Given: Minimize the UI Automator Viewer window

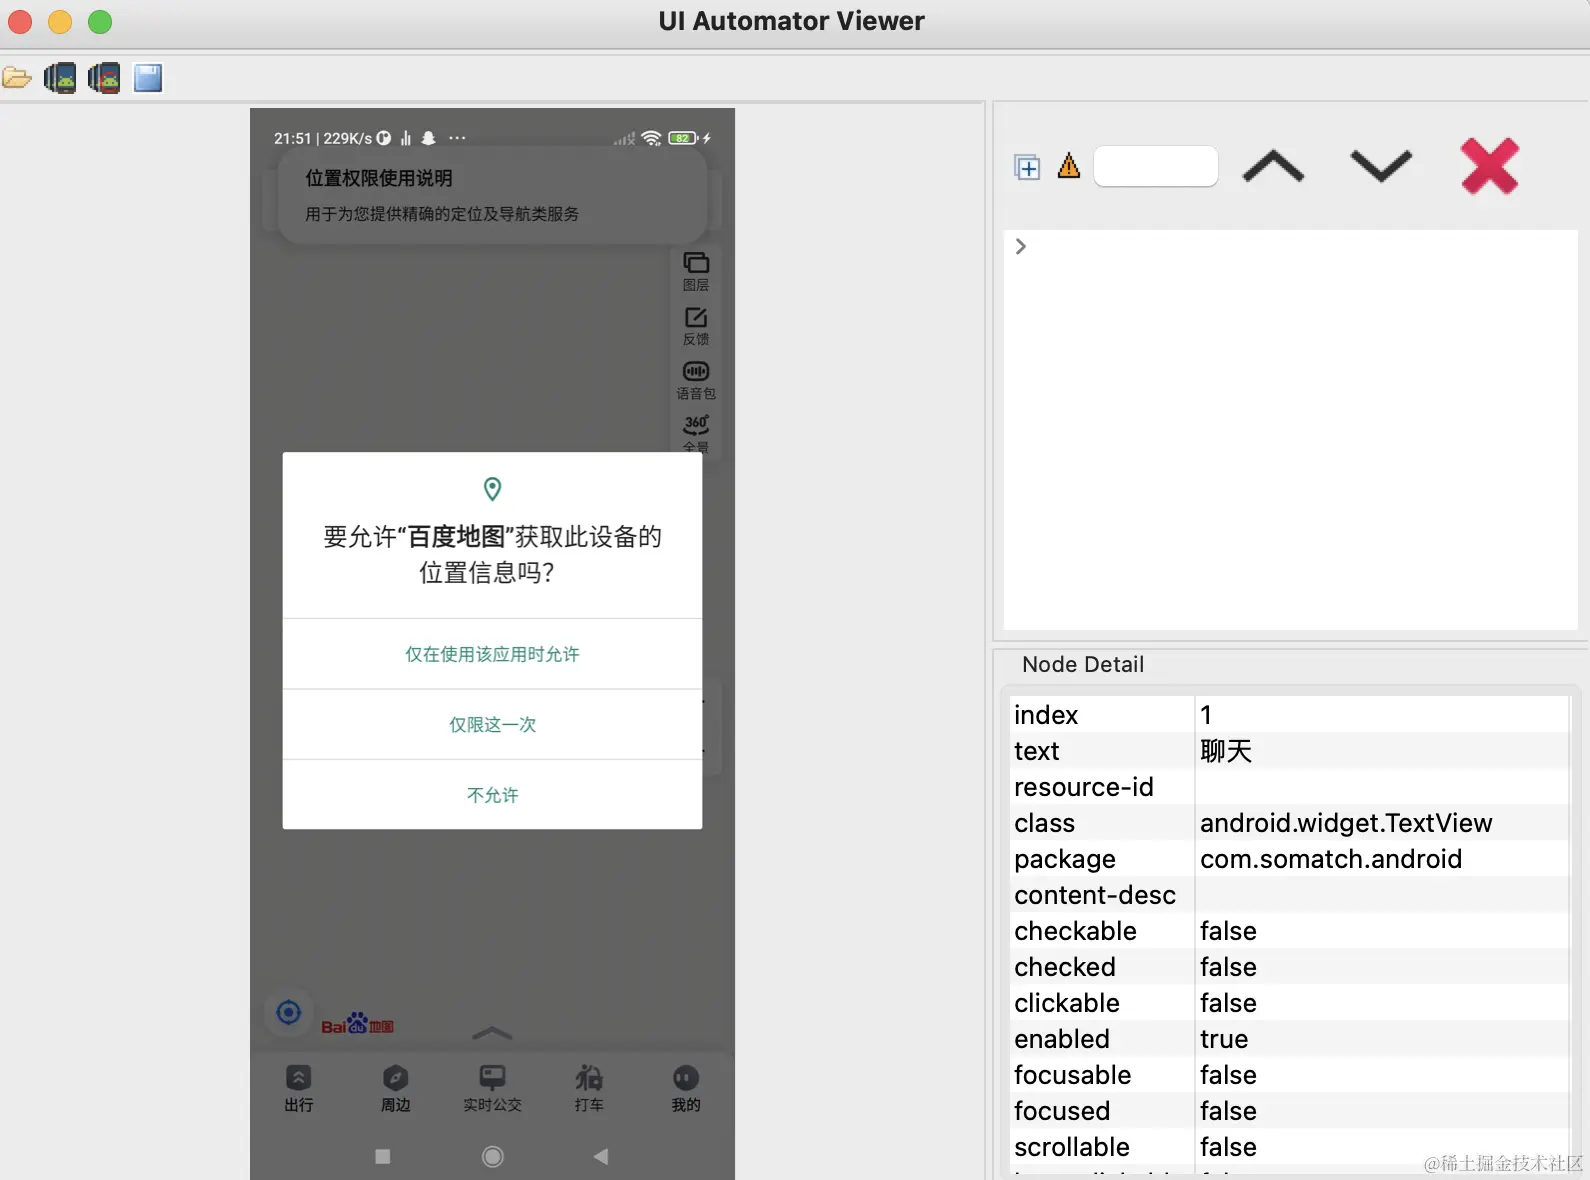Looking at the screenshot, I should tap(60, 21).
